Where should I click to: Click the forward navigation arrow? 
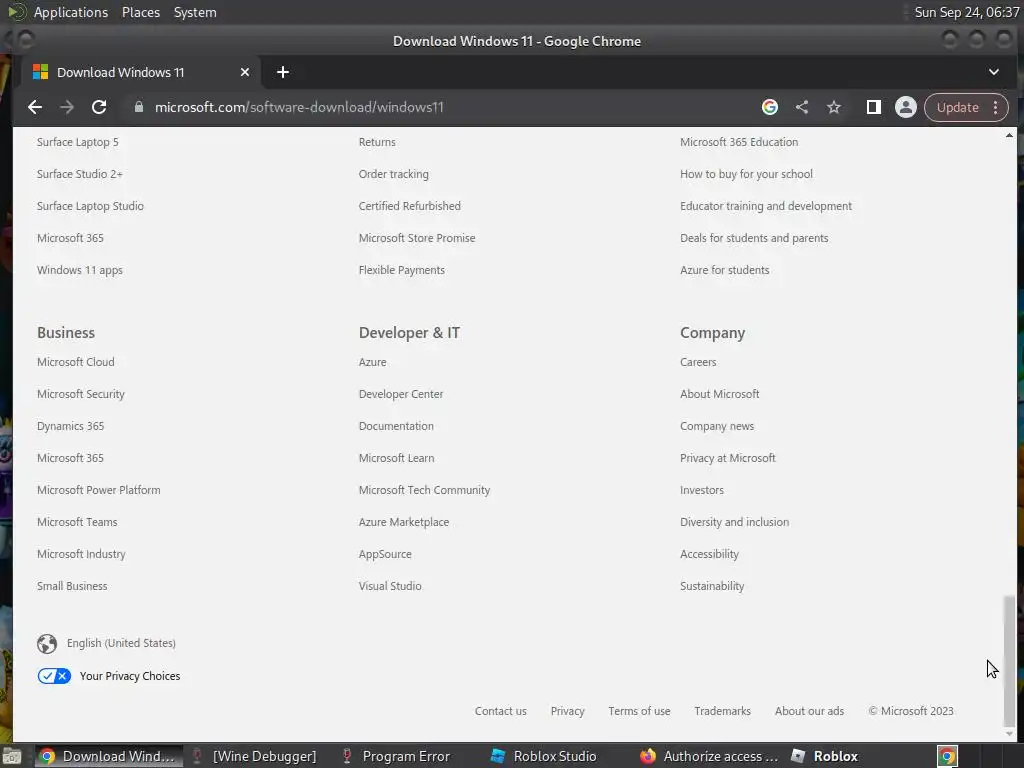pos(67,107)
